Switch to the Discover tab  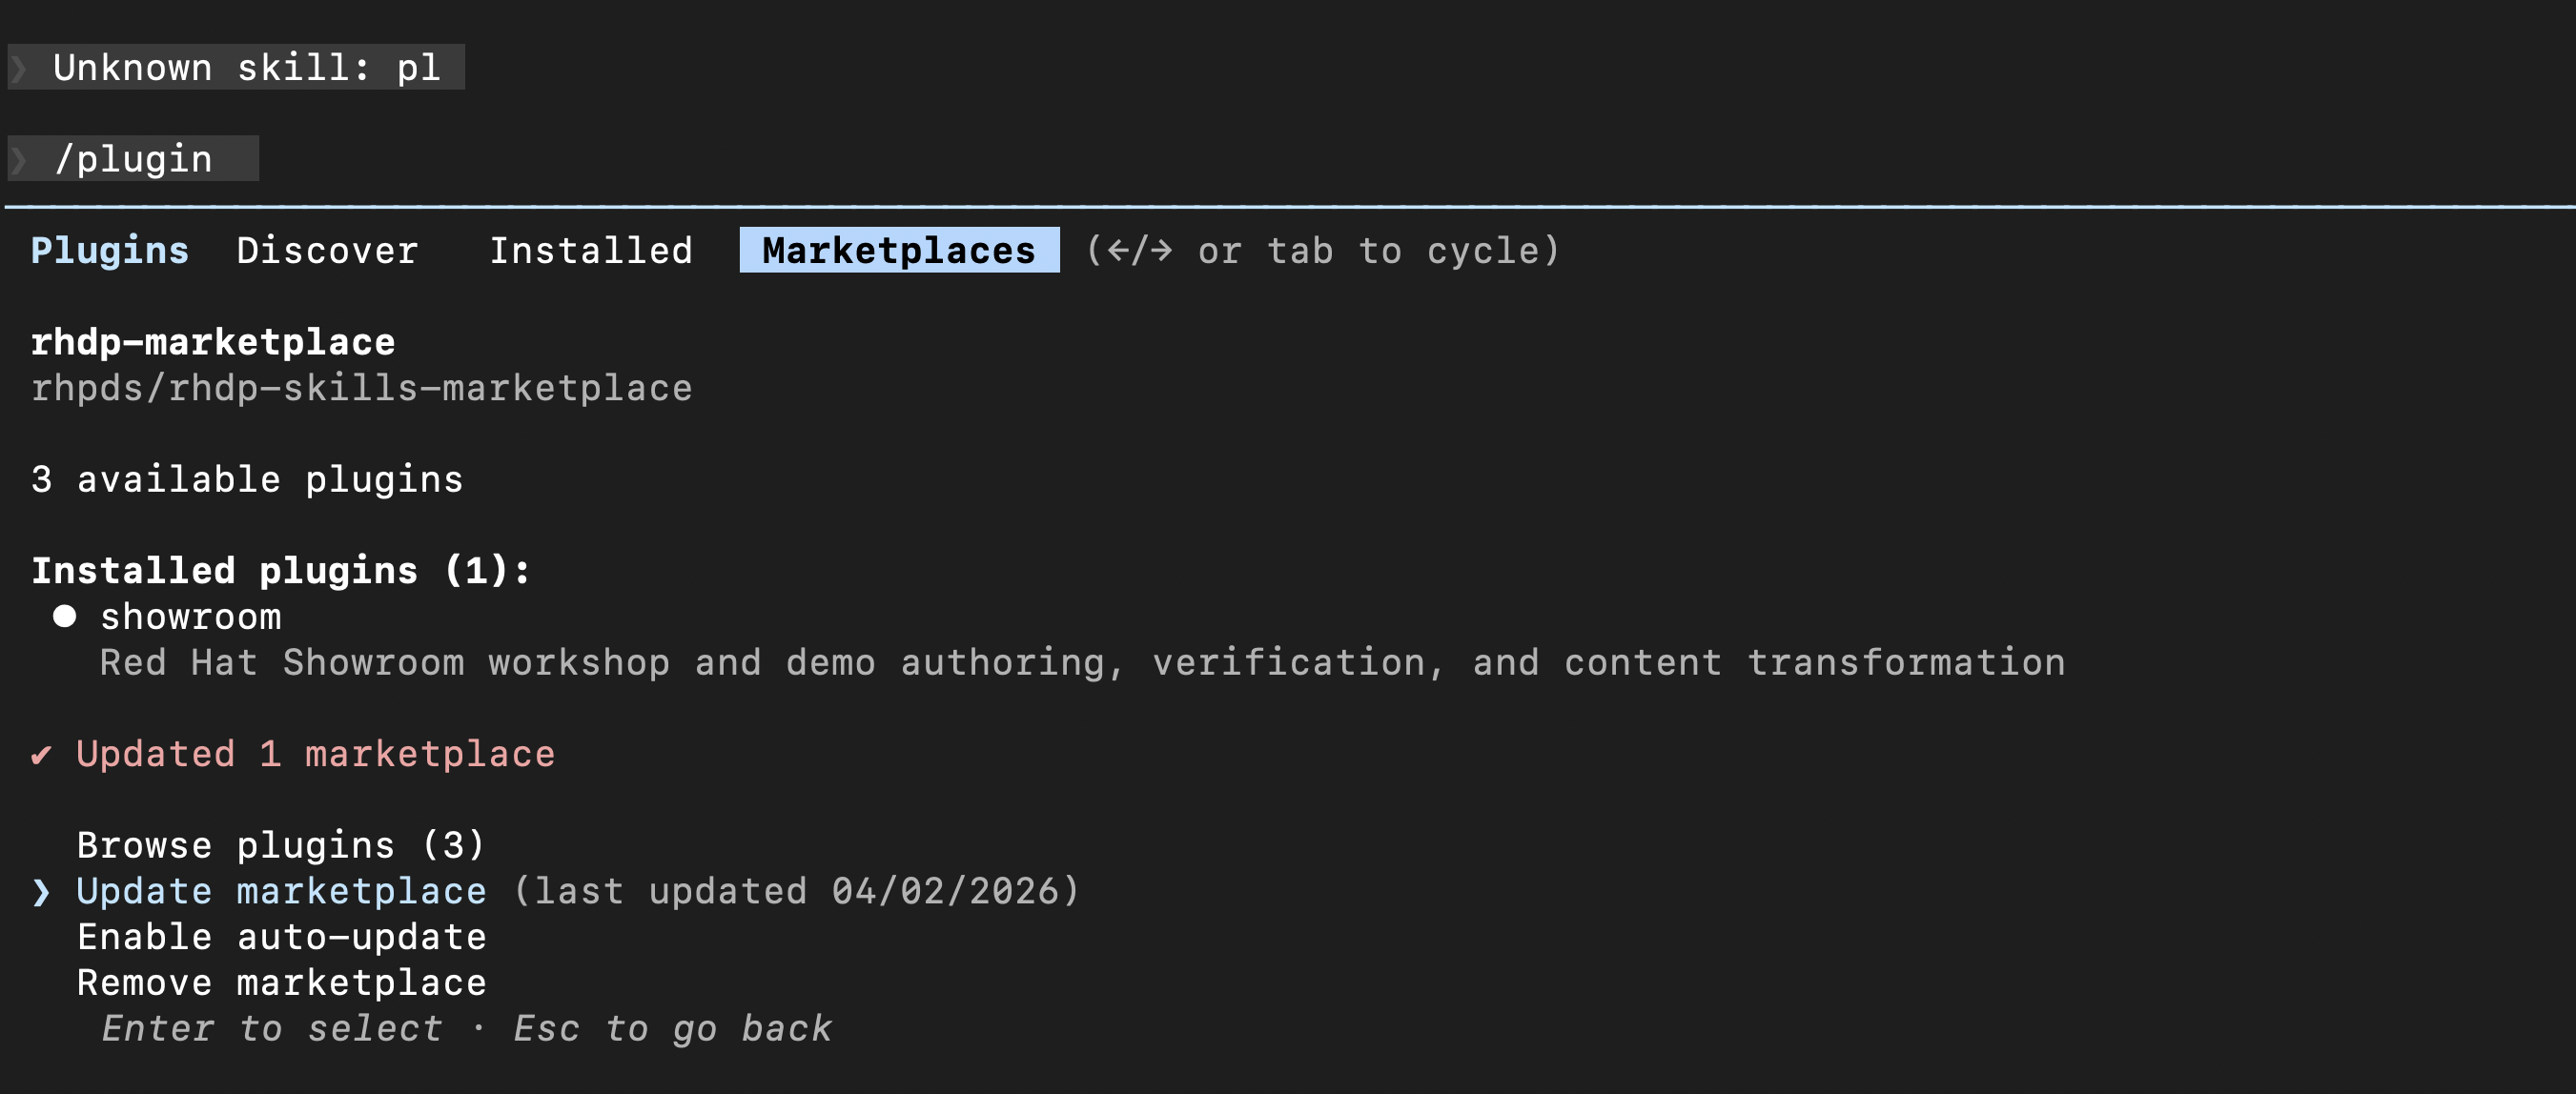point(327,250)
